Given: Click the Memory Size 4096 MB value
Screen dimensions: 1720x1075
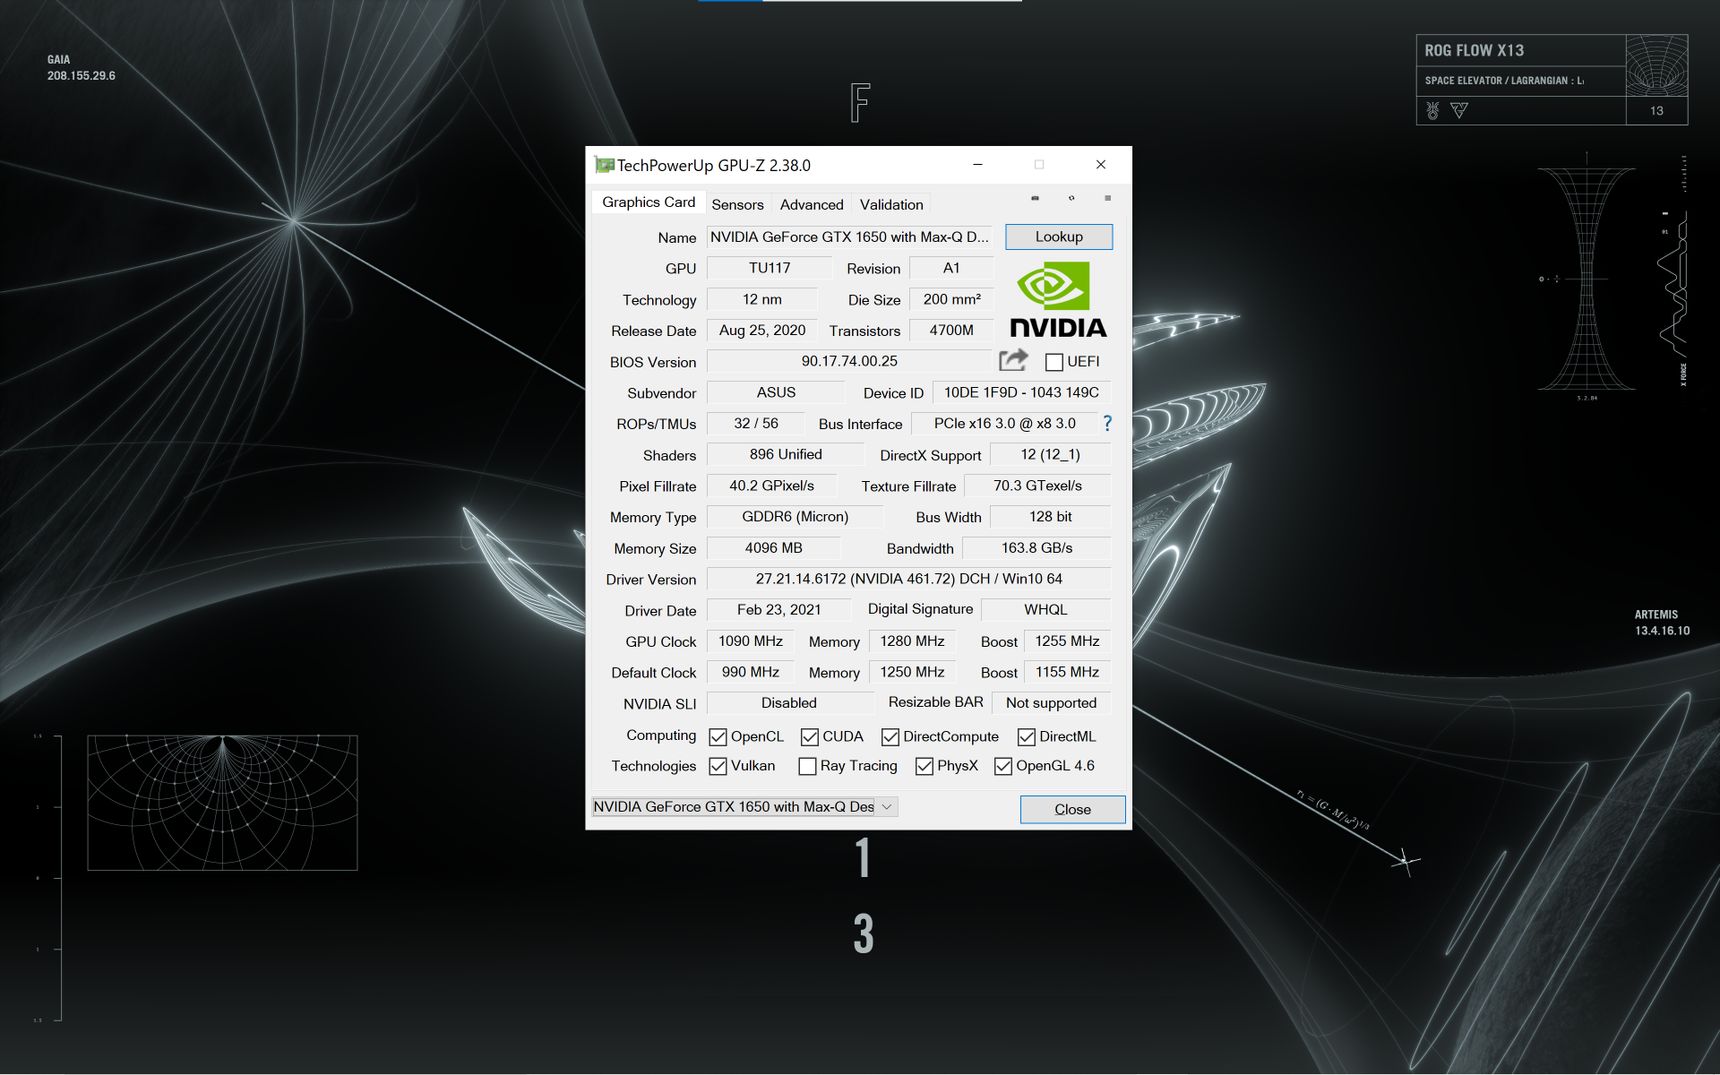Looking at the screenshot, I should pyautogui.click(x=773, y=548).
